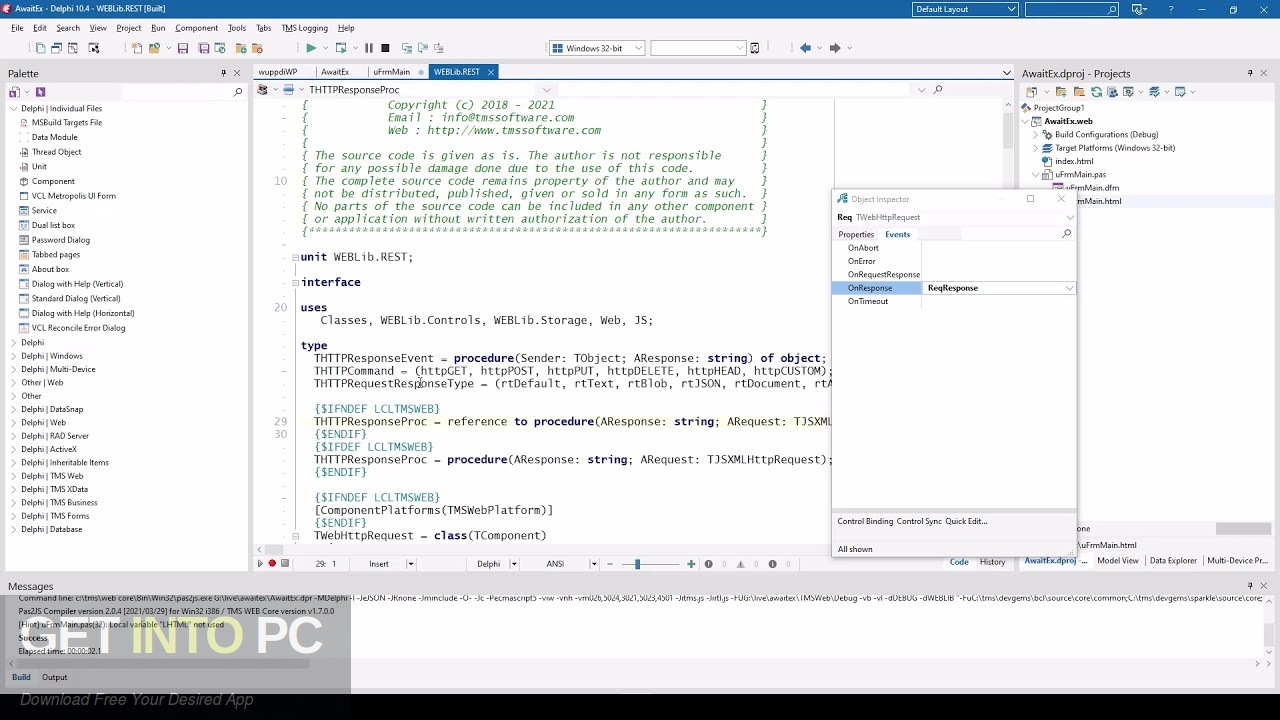
Task: Click the Stop (program reset) square icon
Action: click(x=385, y=48)
